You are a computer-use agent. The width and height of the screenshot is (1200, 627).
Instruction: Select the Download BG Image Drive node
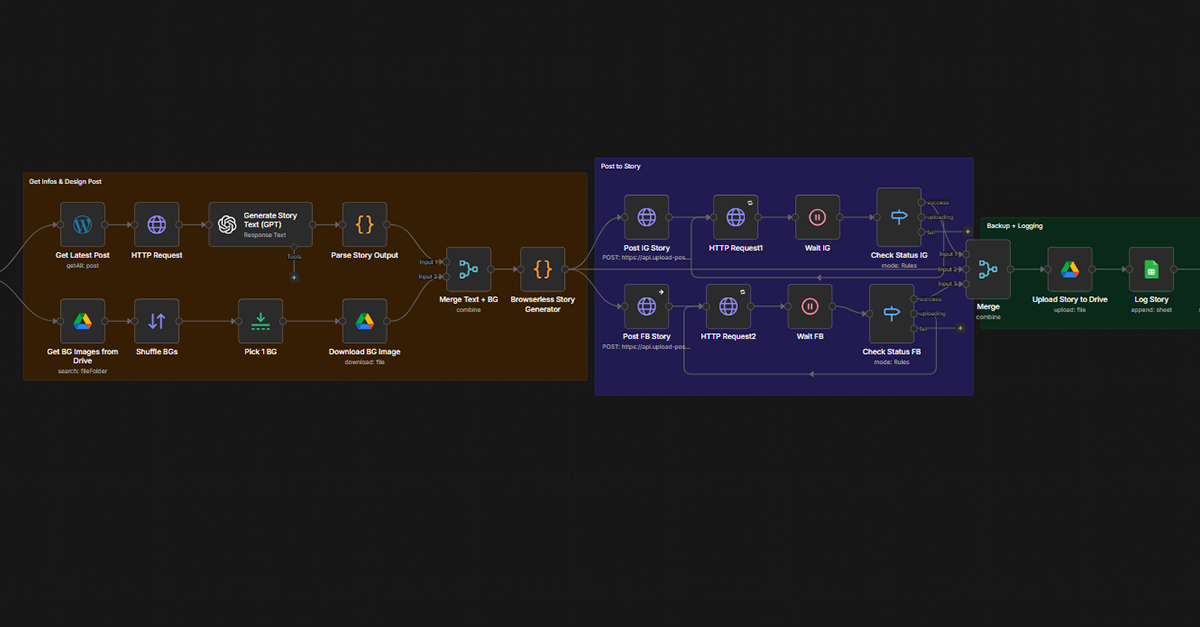364,321
